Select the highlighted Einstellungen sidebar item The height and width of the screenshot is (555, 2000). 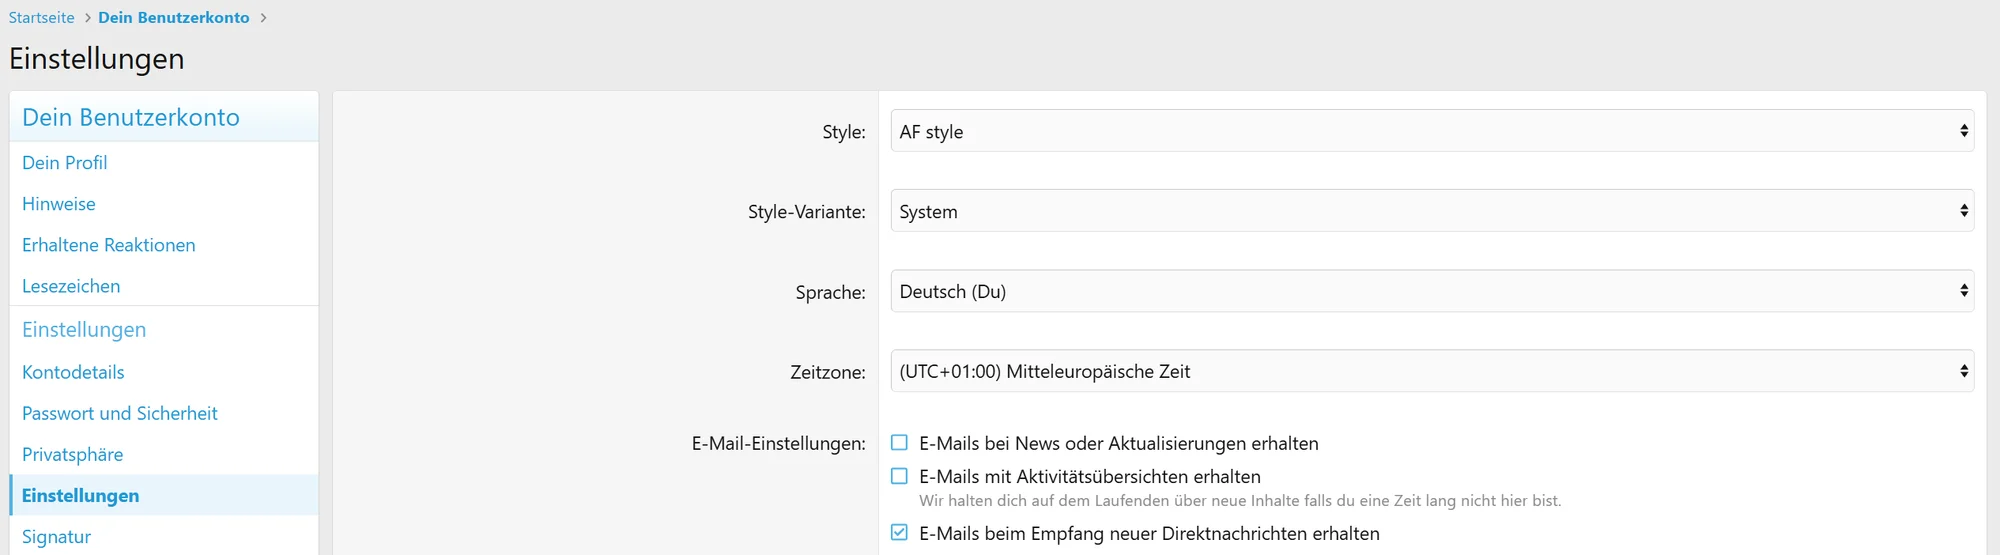pyautogui.click(x=164, y=495)
